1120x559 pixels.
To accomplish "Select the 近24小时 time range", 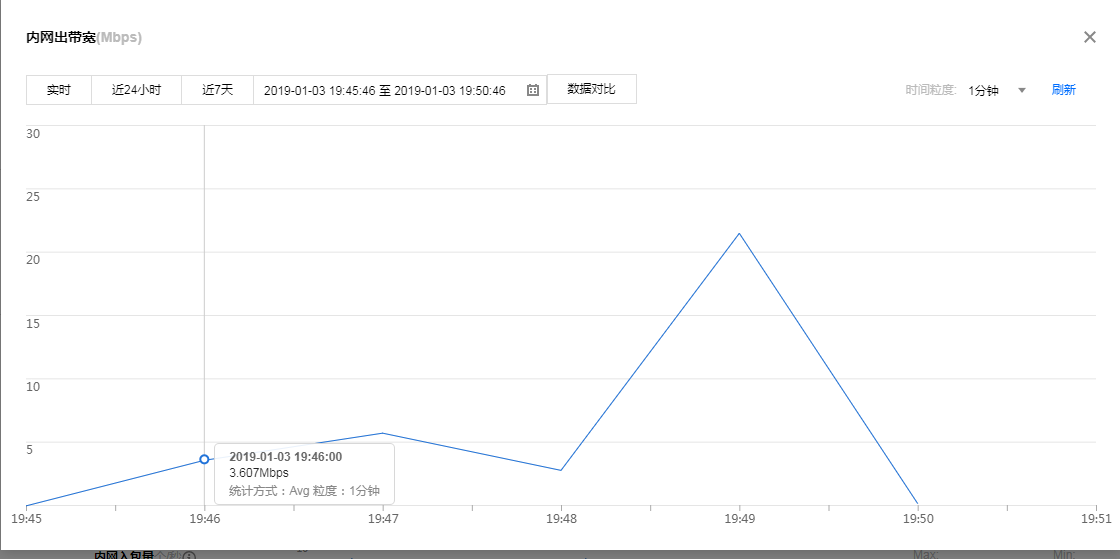I will (136, 90).
